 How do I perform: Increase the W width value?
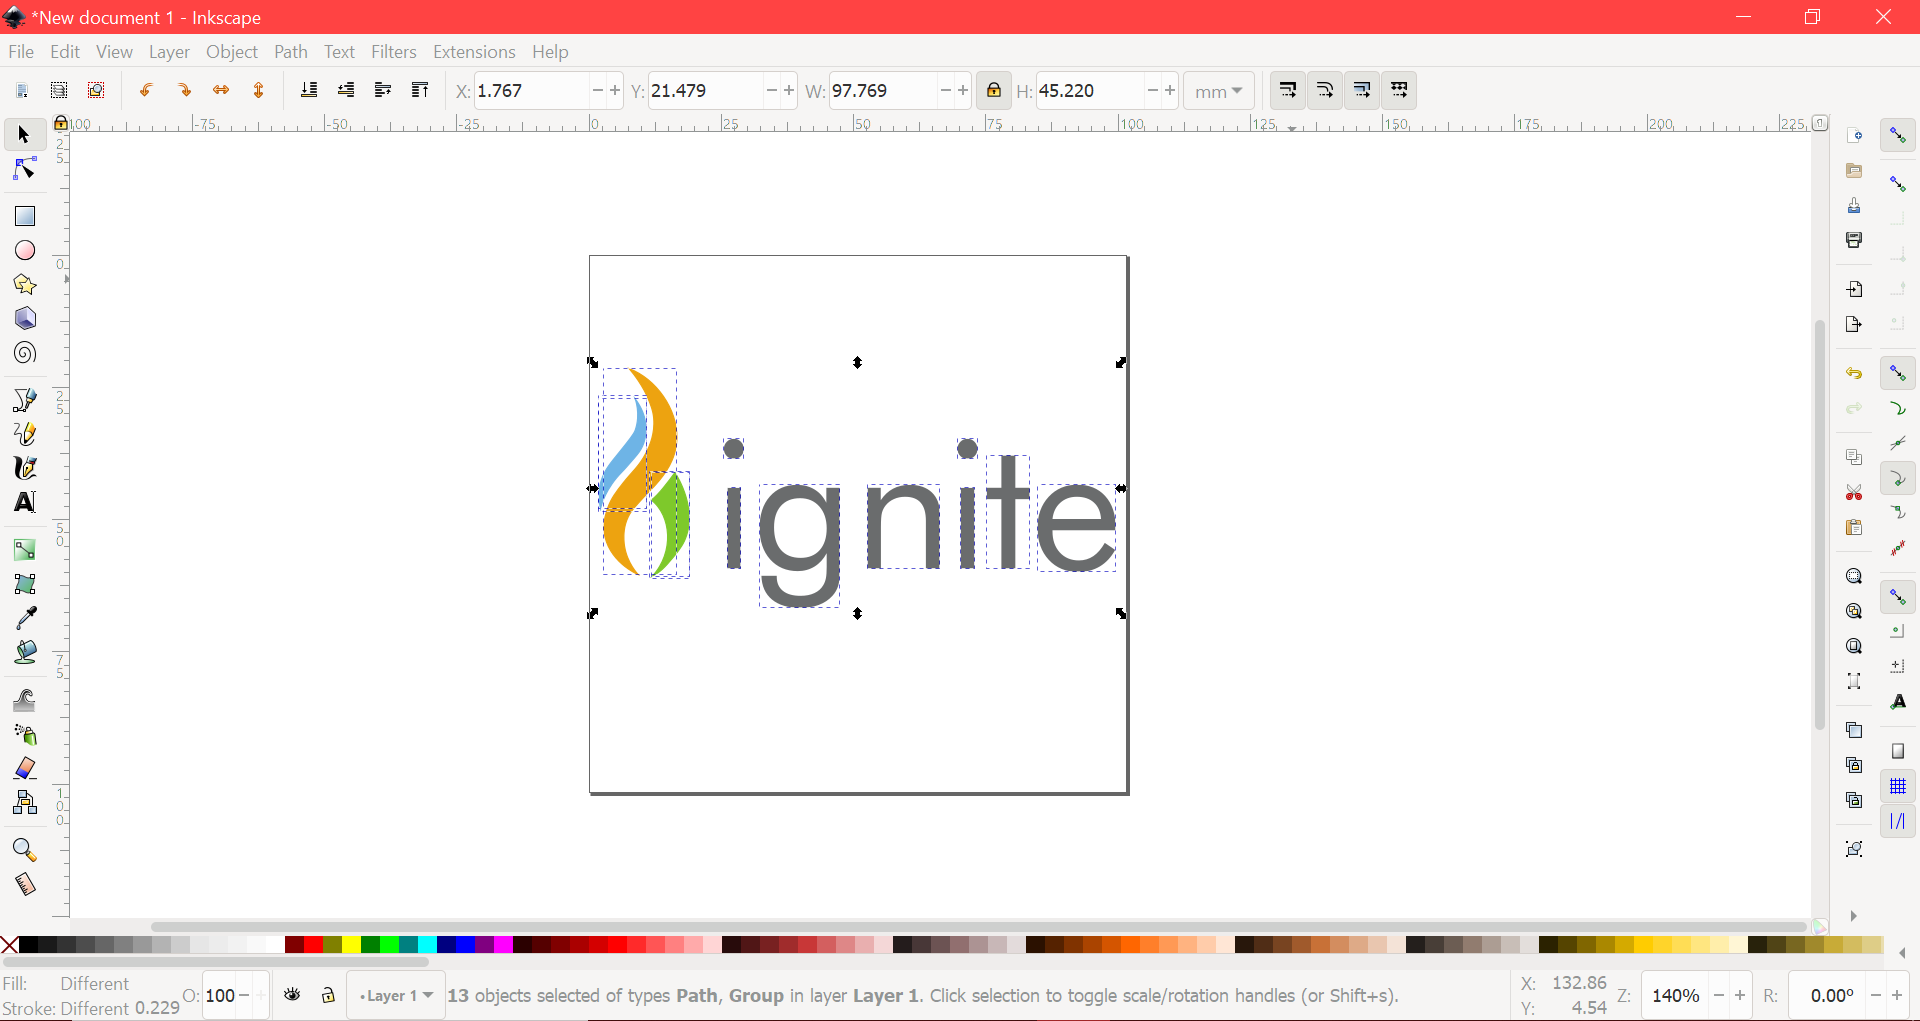962,90
